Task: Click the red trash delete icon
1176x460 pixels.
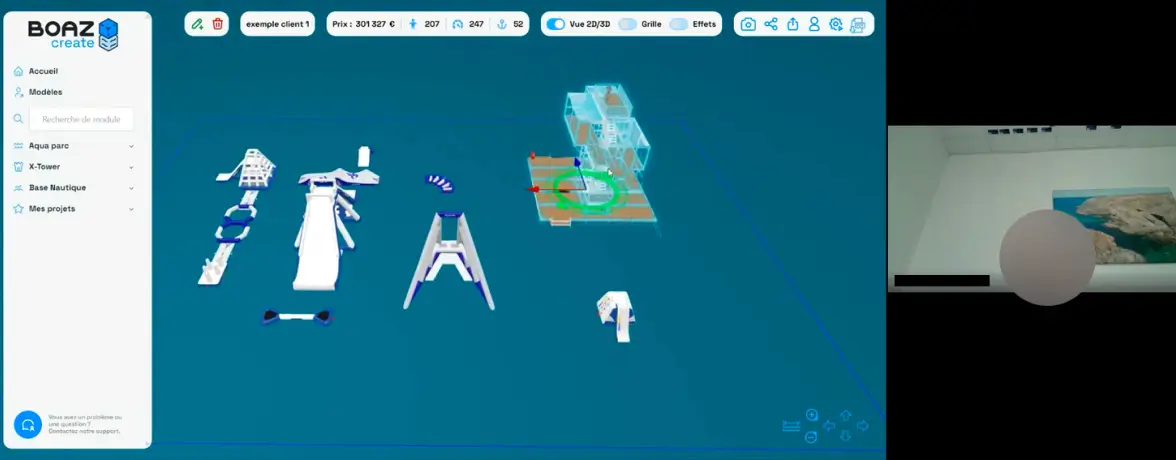Action: (218, 24)
